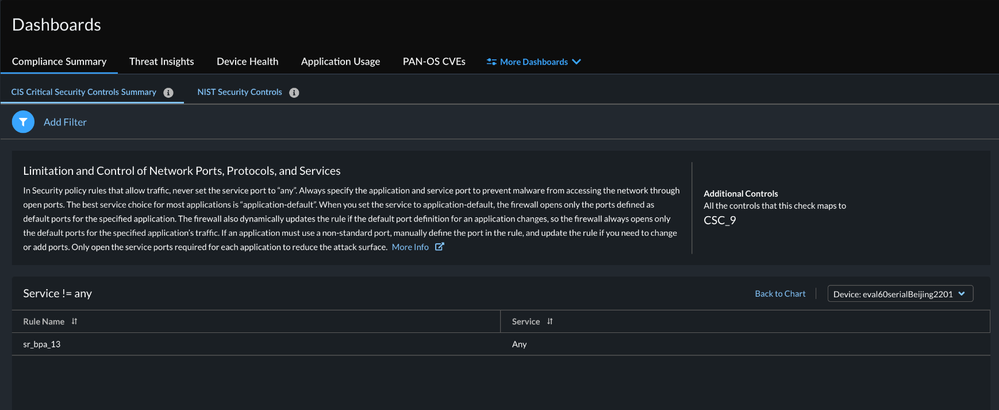Open the Compliance Summary tab
This screenshot has width=999, height=410.
(x=59, y=61)
